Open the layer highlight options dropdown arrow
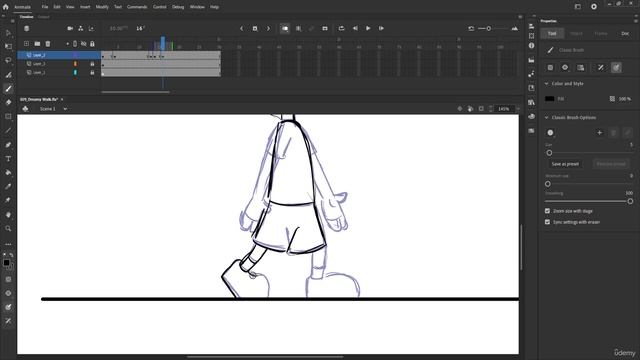Viewport: 640px width, 360px height. pyautogui.click(x=68, y=44)
